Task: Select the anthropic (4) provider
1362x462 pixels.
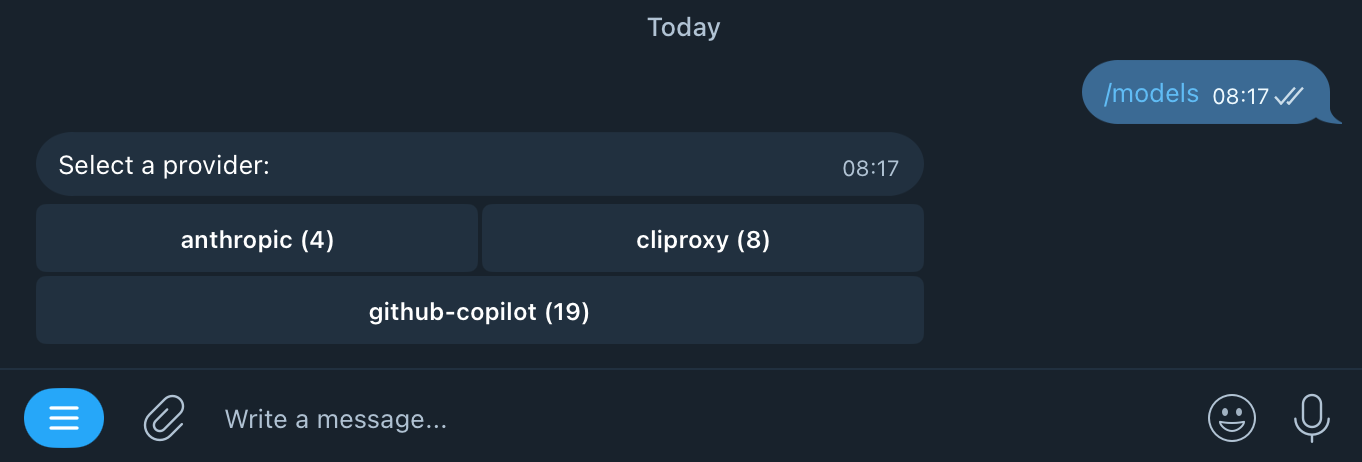Action: coord(257,239)
